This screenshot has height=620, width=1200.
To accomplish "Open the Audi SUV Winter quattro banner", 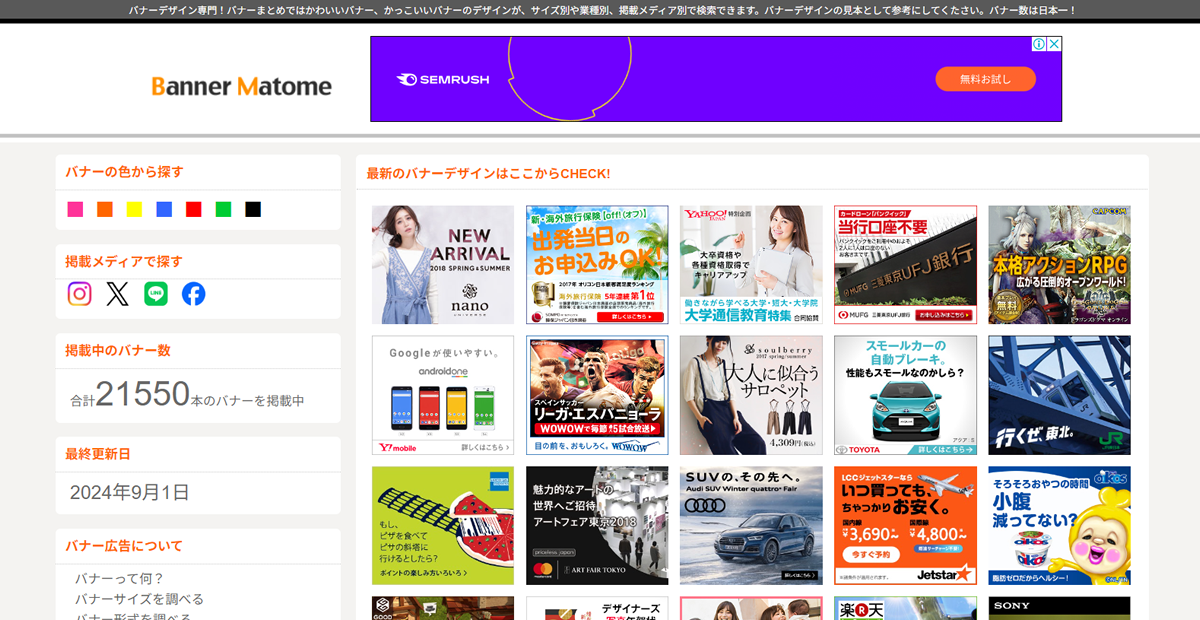I will point(751,526).
